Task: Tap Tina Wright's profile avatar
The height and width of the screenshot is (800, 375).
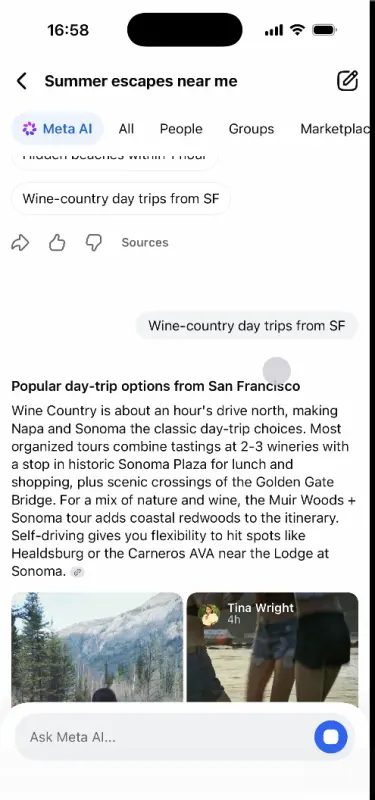Action: [x=210, y=615]
